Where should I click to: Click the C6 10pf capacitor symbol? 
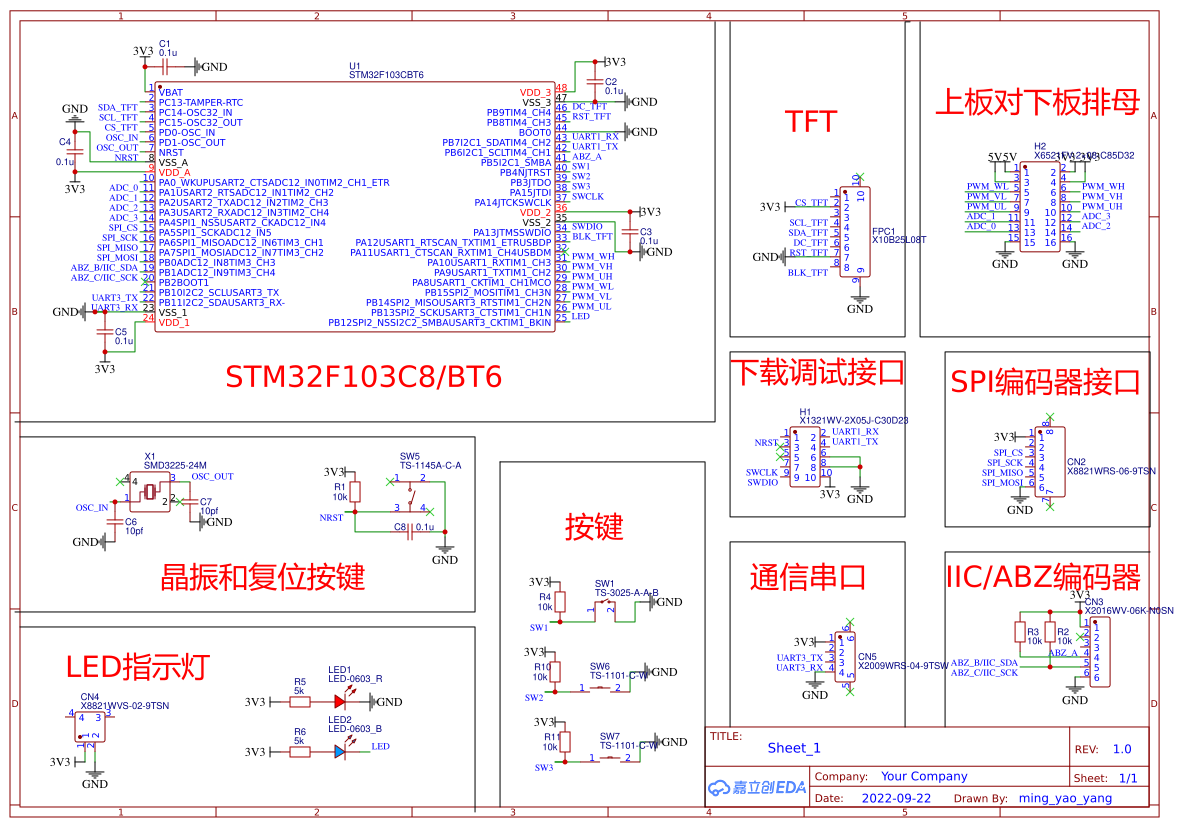(115, 522)
